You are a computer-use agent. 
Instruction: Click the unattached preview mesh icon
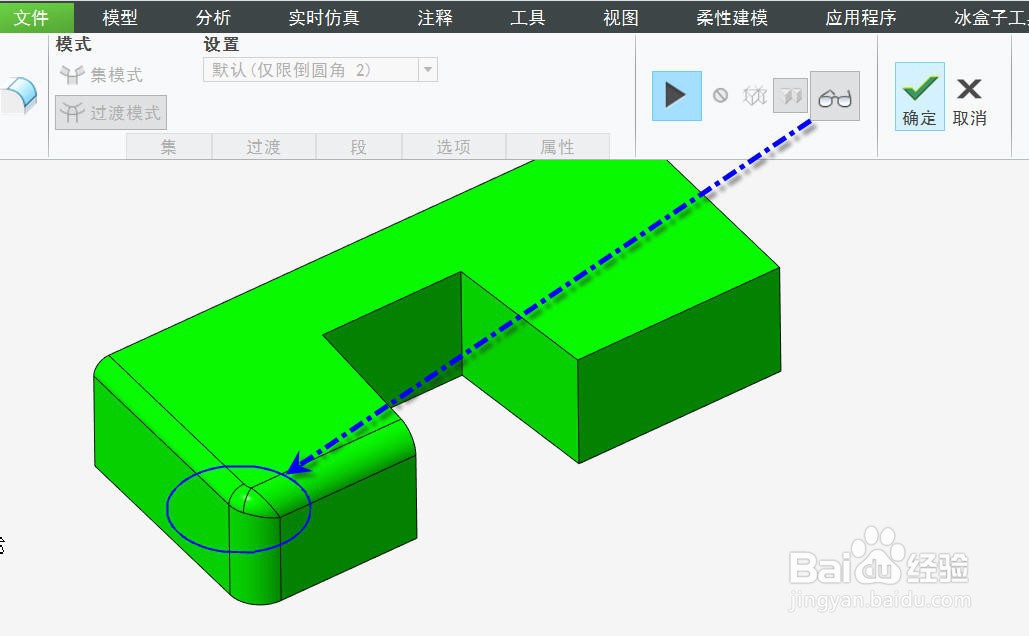tap(755, 96)
